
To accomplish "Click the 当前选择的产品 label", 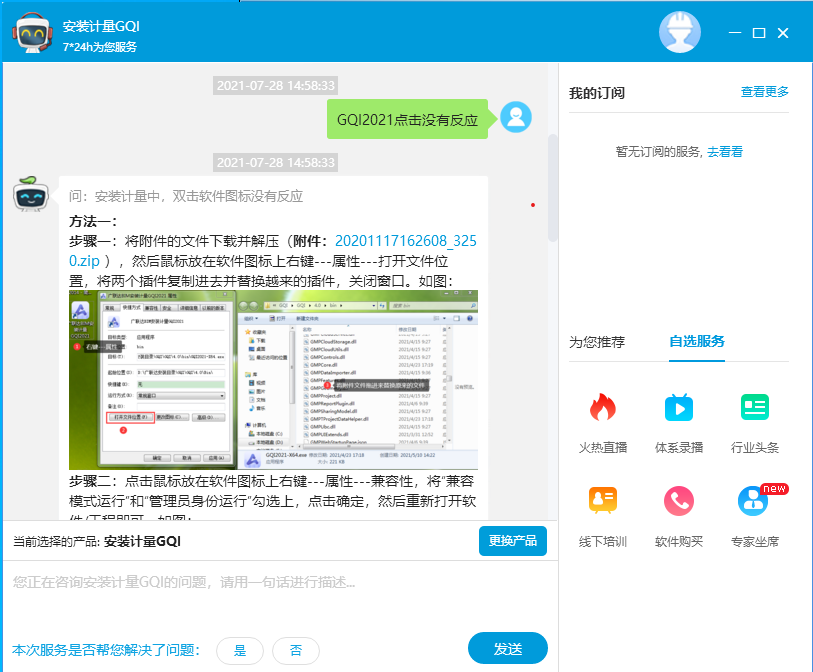I will click(57, 541).
